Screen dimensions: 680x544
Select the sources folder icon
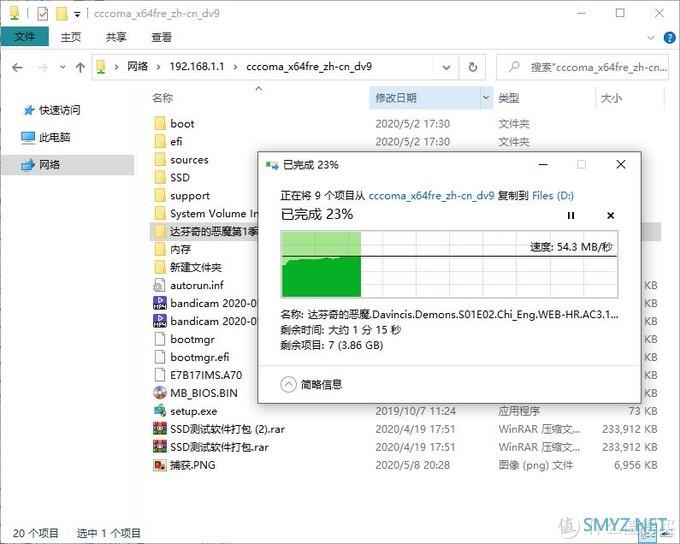[160, 160]
